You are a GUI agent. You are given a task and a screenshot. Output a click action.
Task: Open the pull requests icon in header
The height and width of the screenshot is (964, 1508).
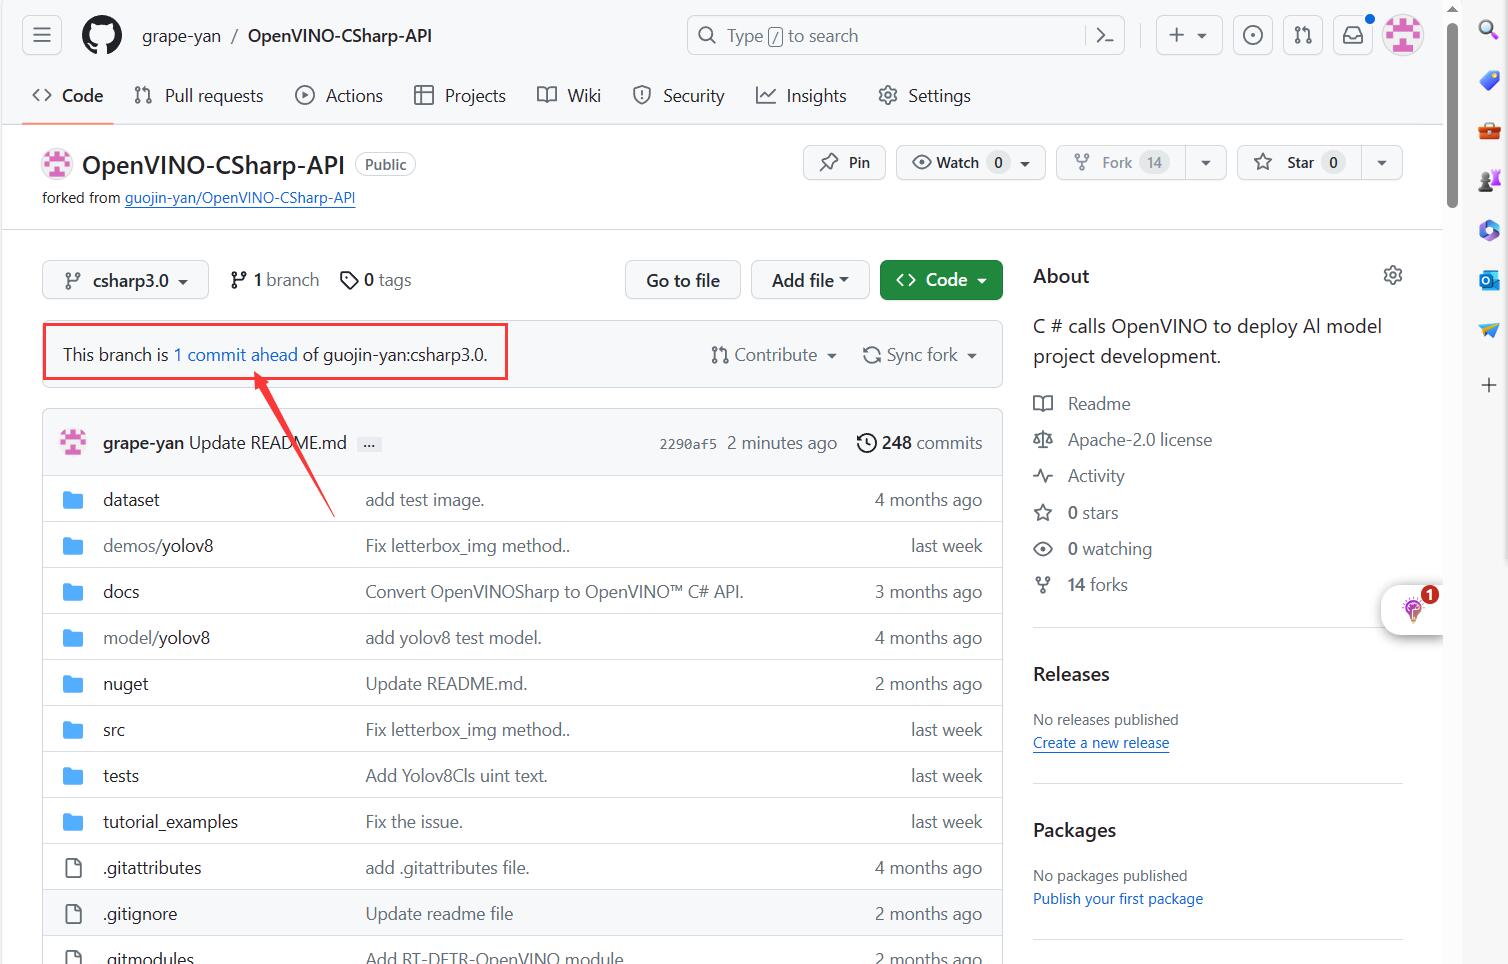[x=1303, y=36]
